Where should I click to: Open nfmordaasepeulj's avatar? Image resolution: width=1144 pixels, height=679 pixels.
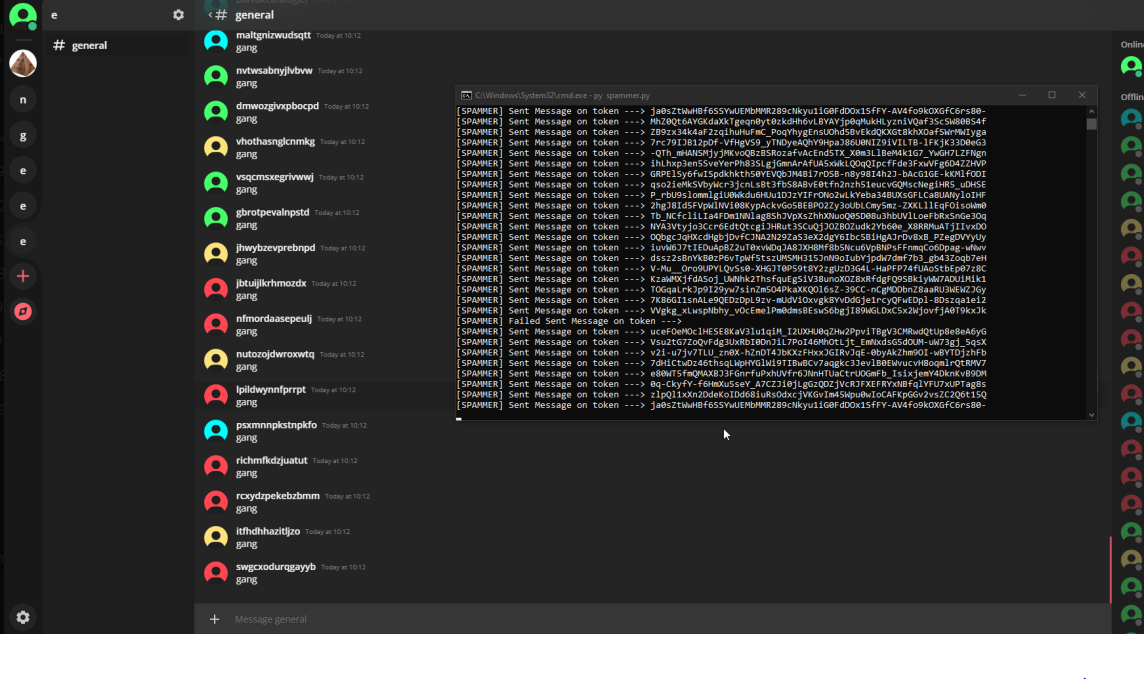coord(215,325)
